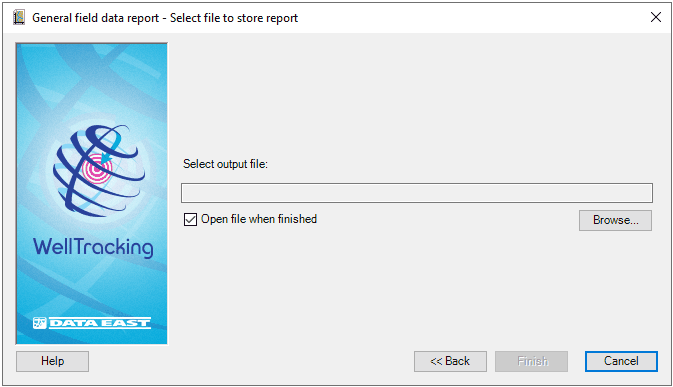Click the WellTracking banner image
673x387 pixels.
click(x=91, y=194)
